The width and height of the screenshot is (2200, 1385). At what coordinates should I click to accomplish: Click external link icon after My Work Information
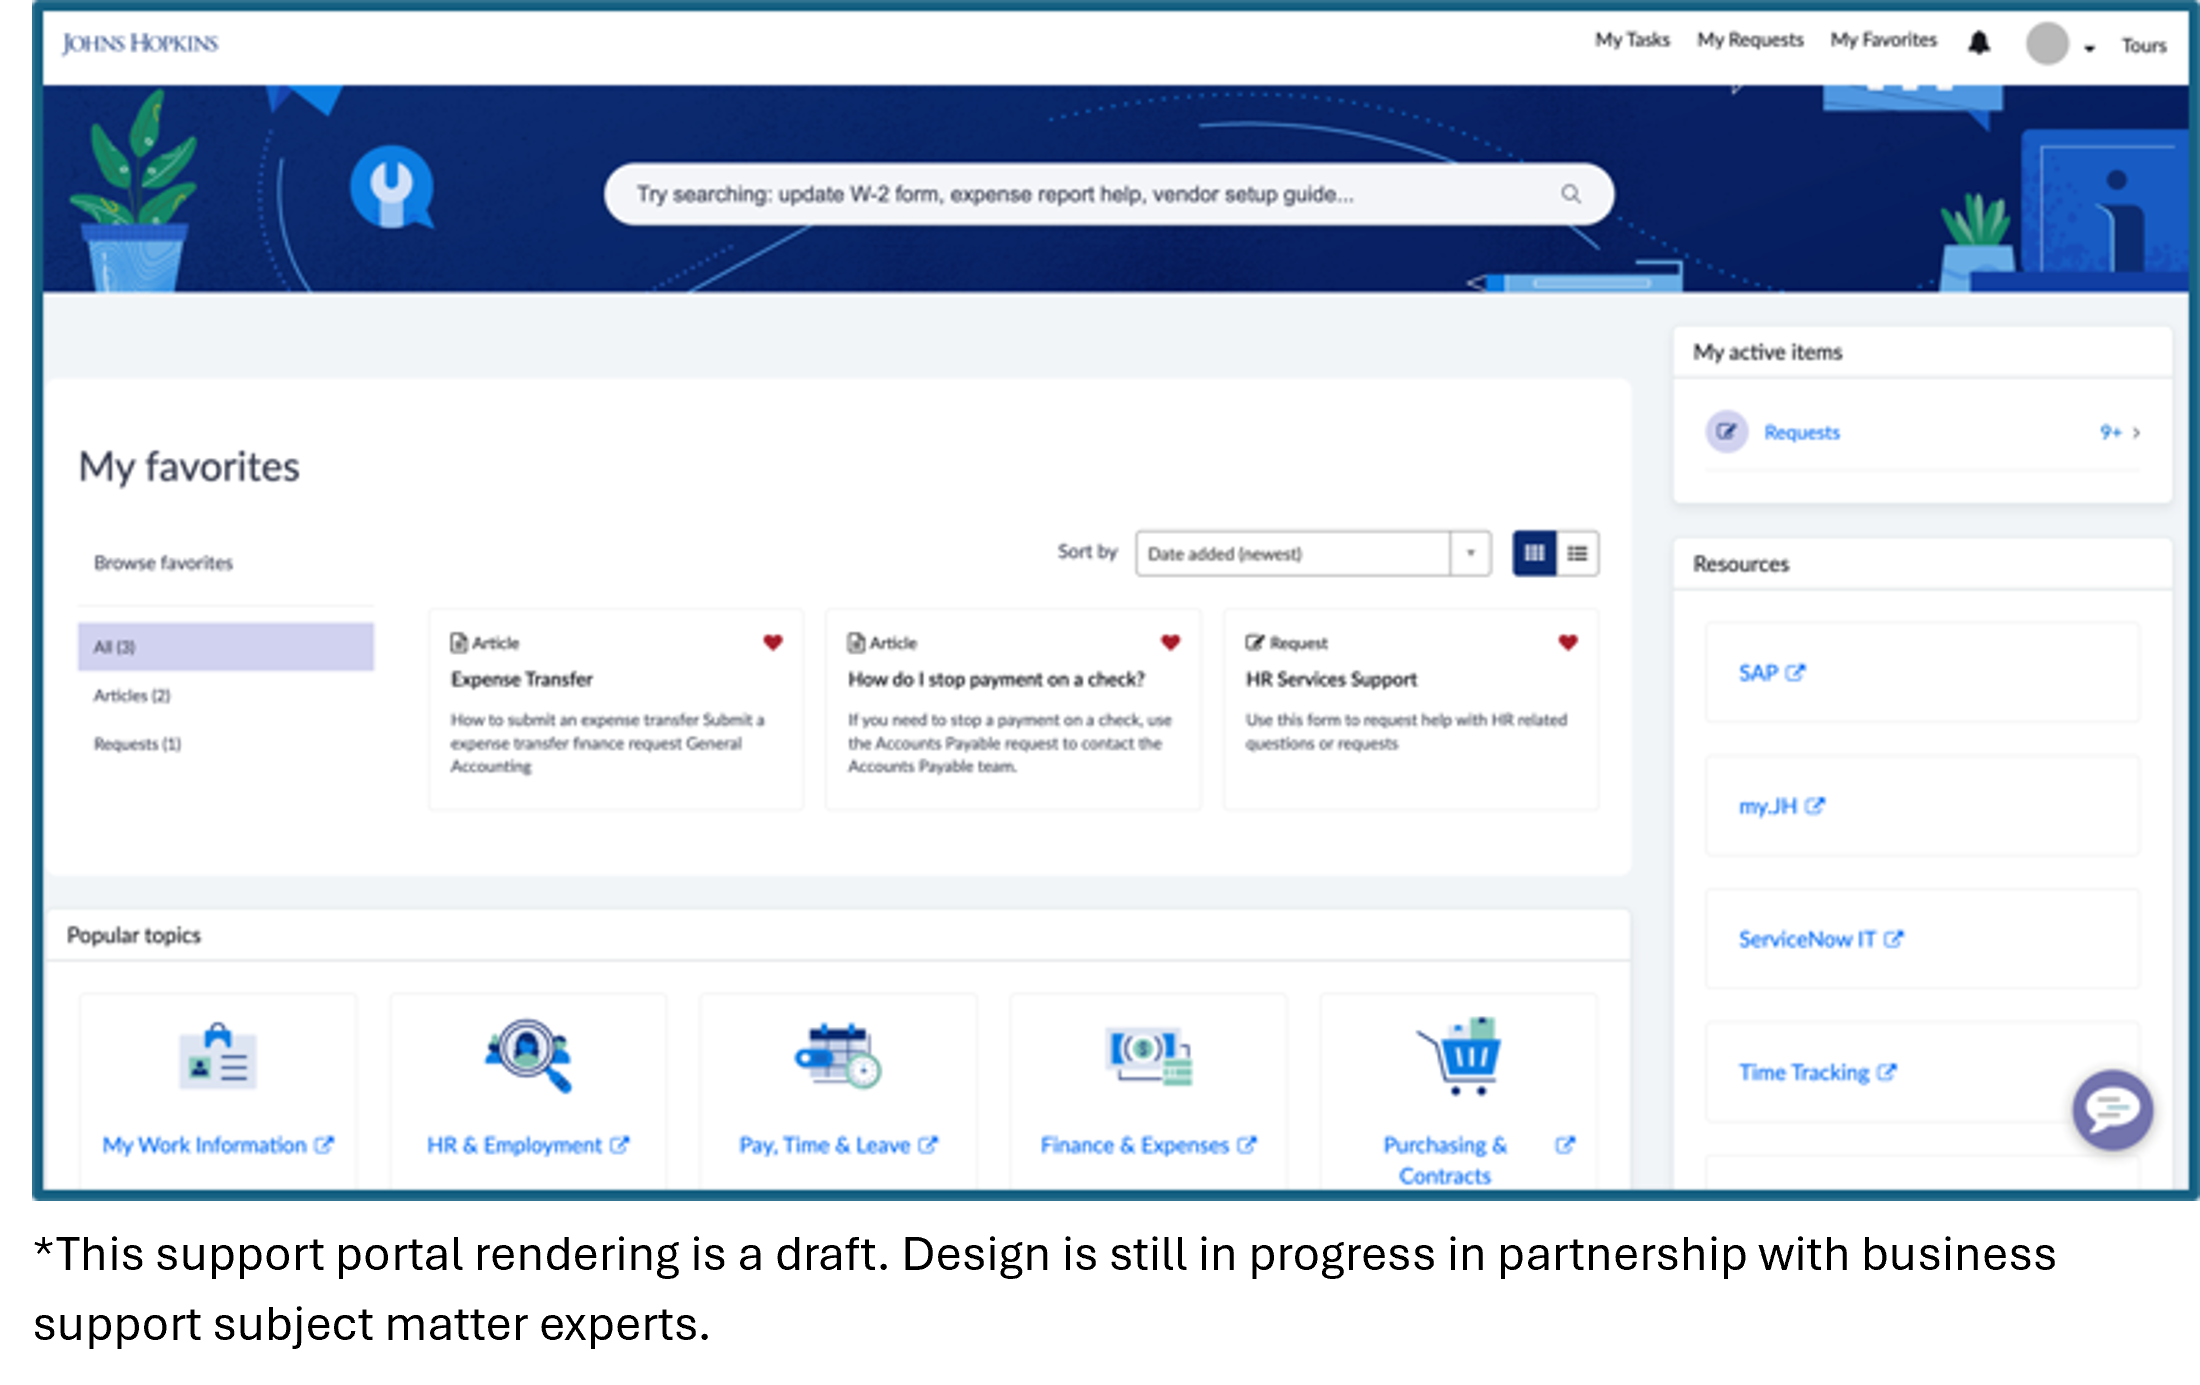(323, 1145)
